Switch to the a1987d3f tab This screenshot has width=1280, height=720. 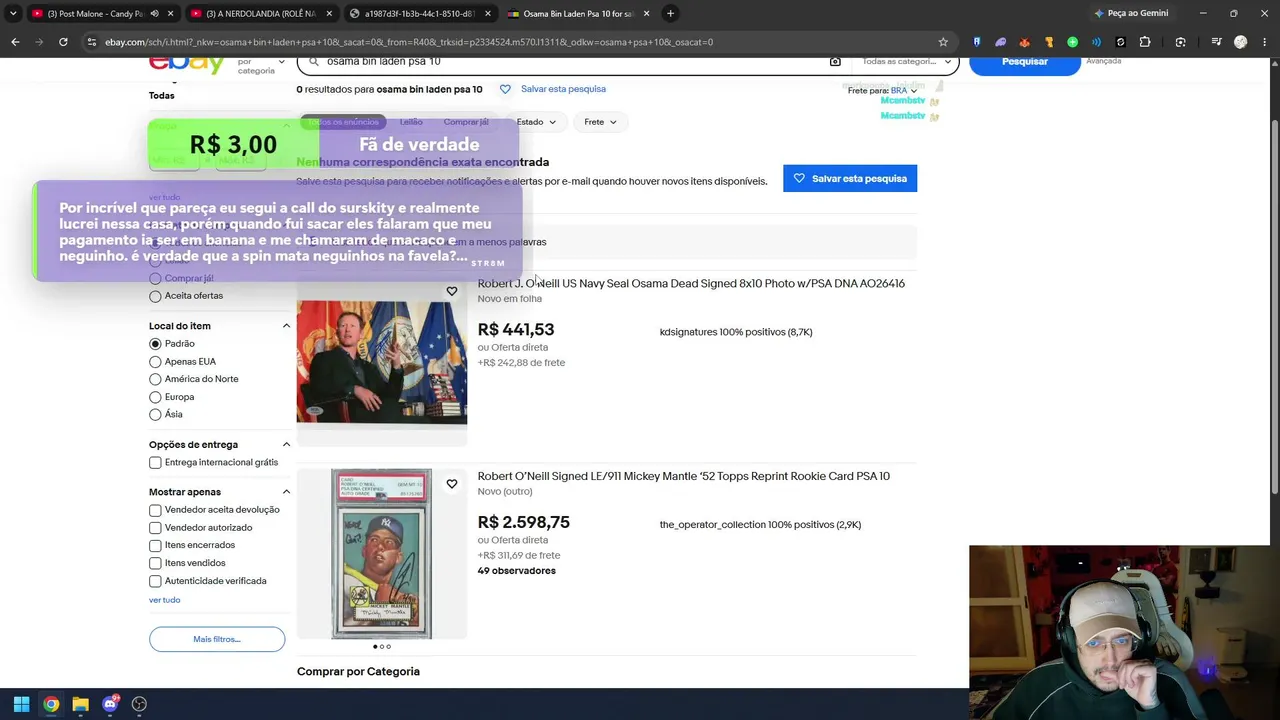point(420,13)
